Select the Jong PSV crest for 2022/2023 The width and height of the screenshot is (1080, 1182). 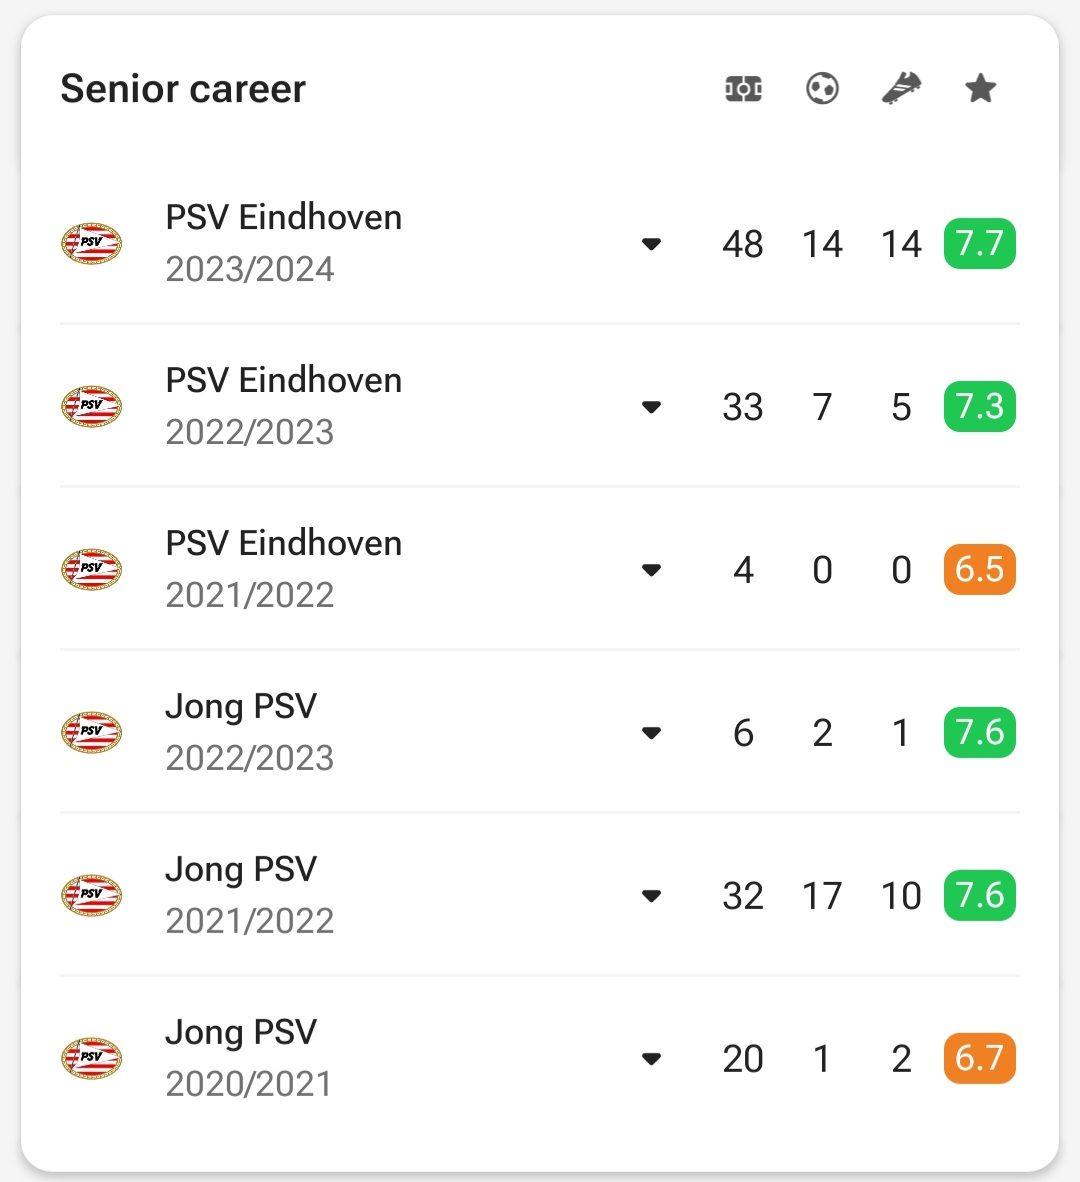[91, 732]
